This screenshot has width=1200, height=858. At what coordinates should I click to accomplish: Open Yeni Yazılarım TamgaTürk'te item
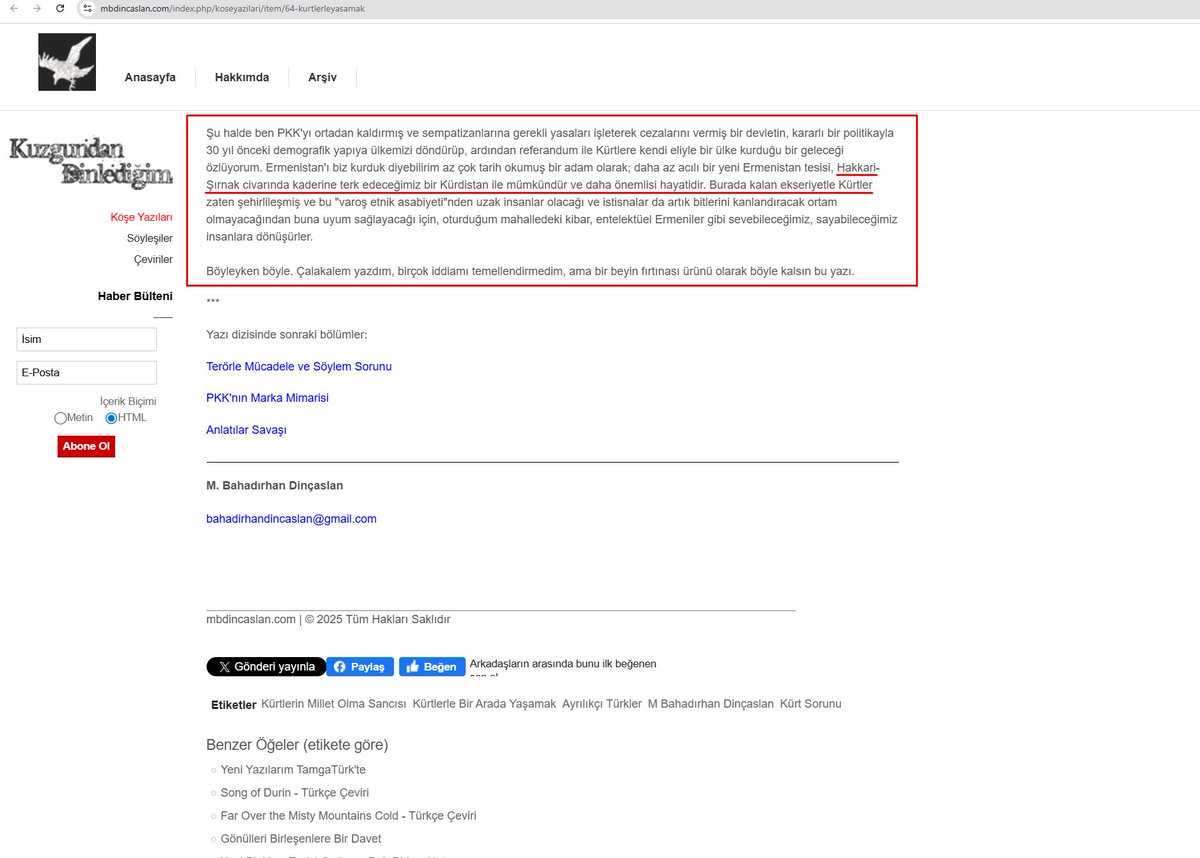[x=293, y=770]
